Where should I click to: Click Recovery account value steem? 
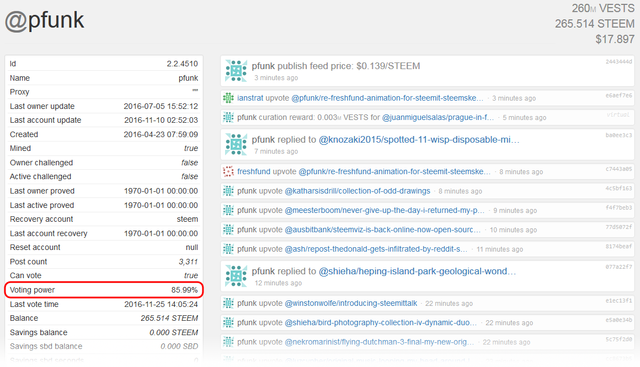click(187, 219)
